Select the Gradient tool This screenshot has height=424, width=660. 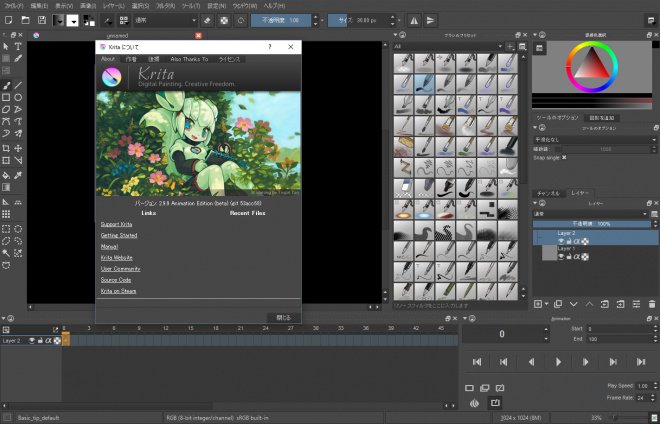coord(6,187)
